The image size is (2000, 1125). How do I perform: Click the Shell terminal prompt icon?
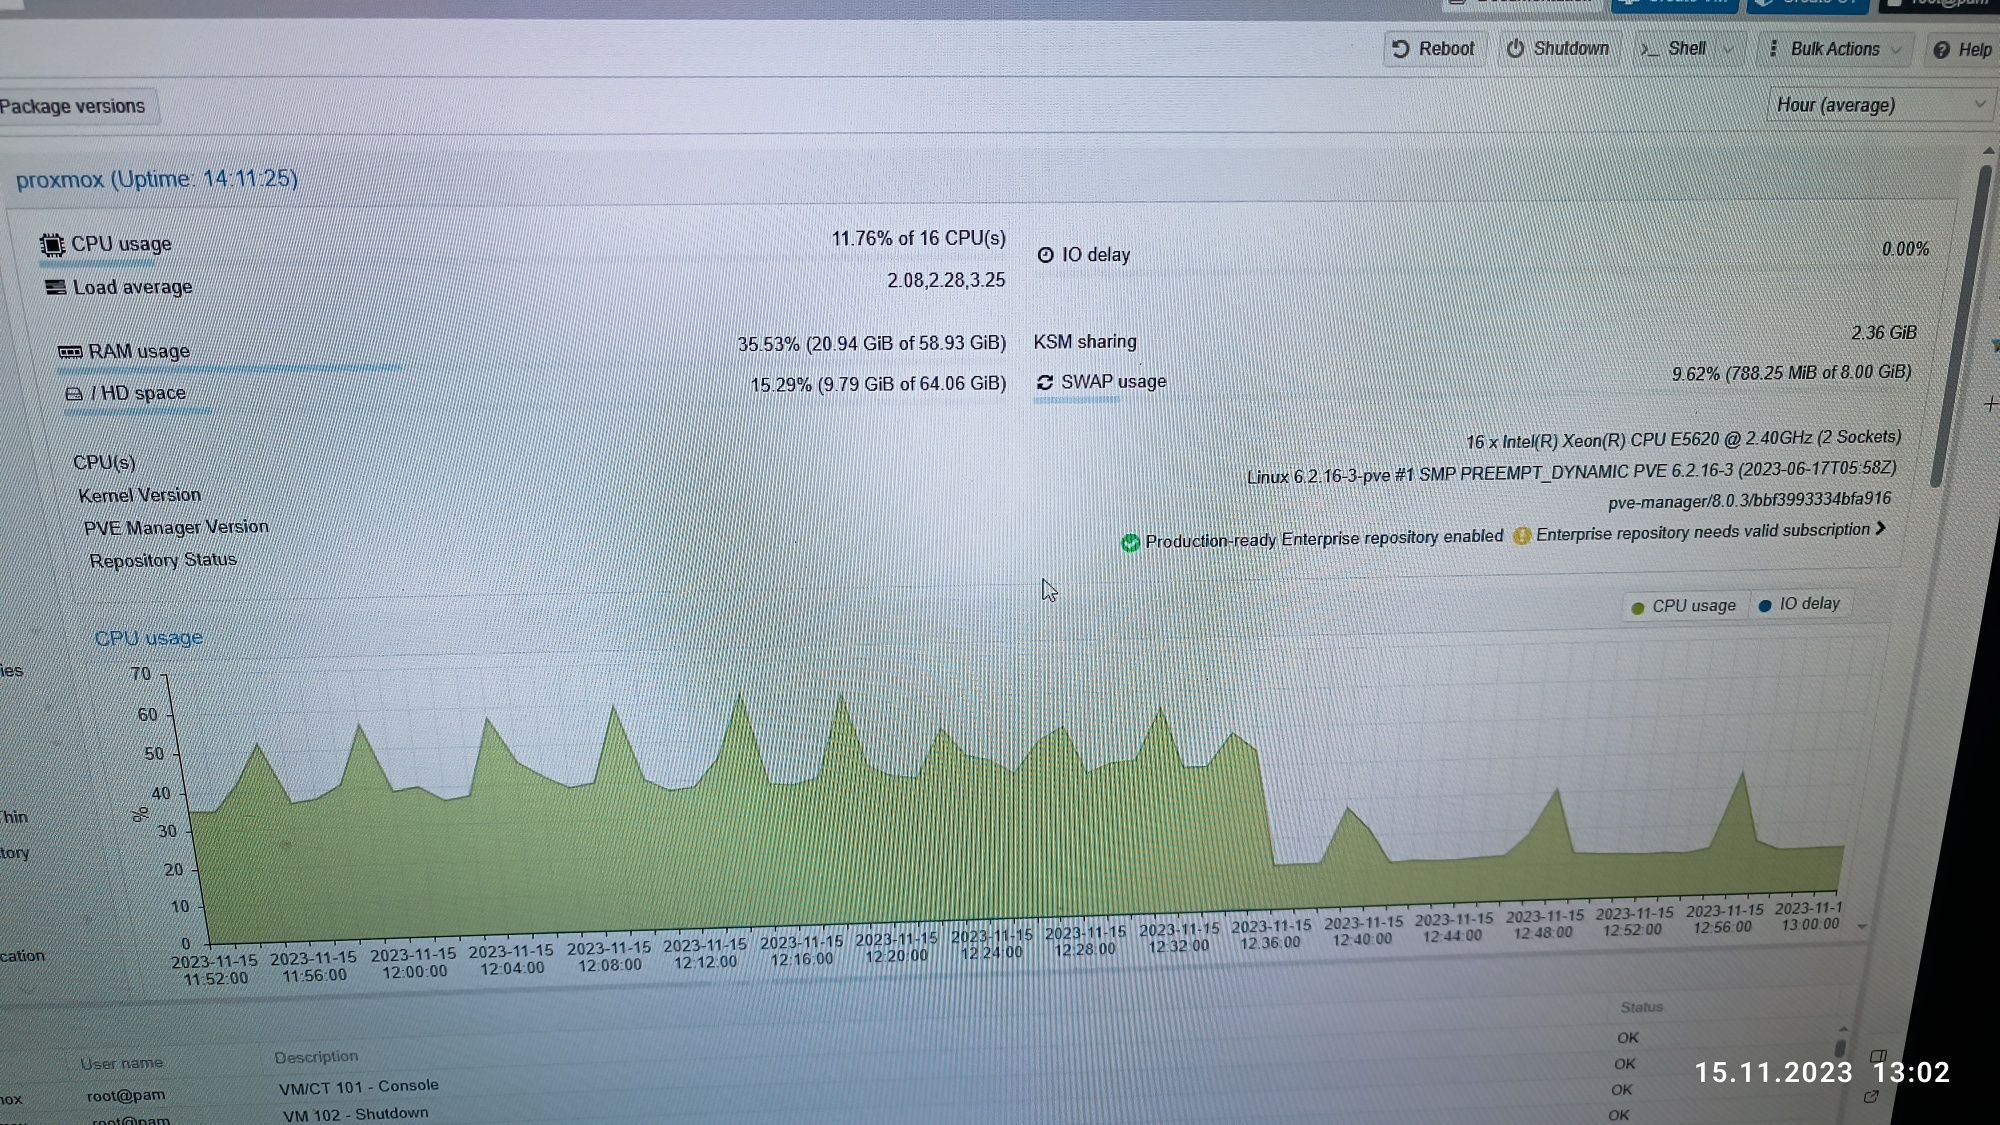point(1648,49)
